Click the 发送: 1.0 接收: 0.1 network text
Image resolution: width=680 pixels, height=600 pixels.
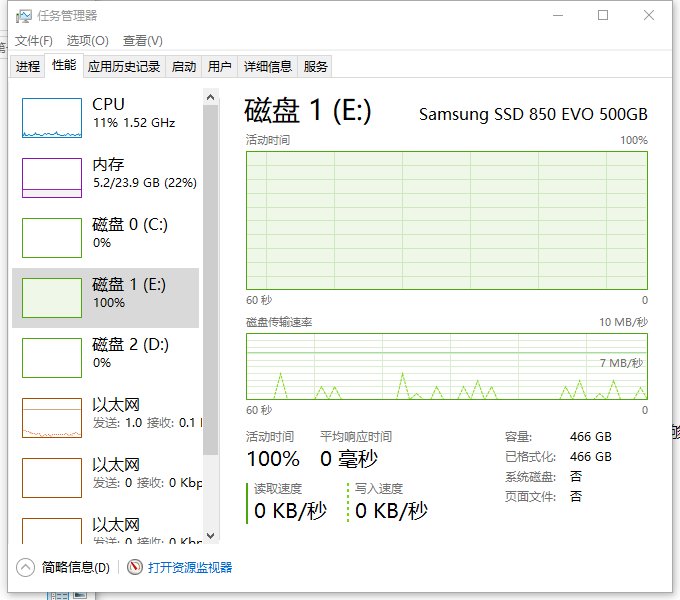[147, 423]
